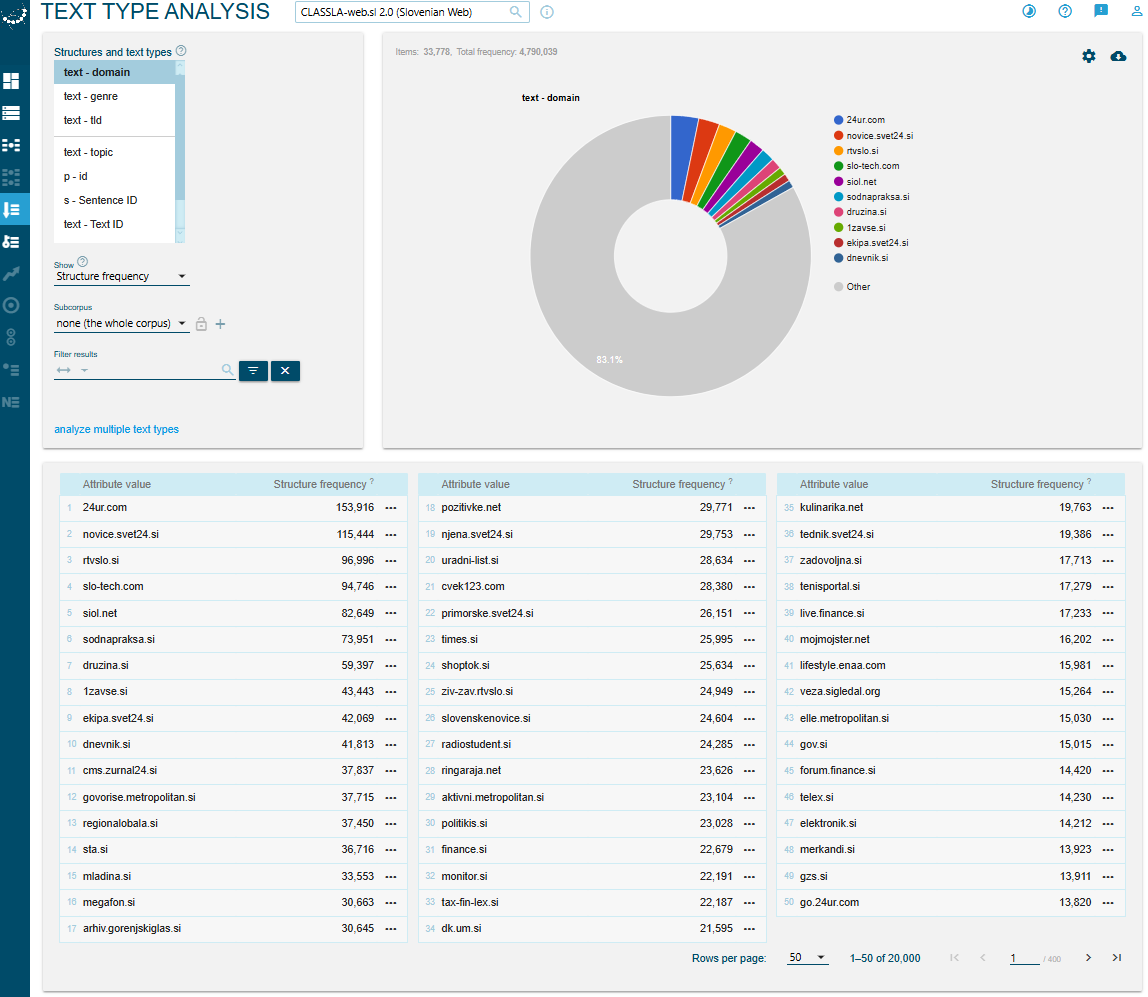The image size is (1148, 997).
Task: Open the options menu for pozitivke.net row
Action: coord(750,508)
